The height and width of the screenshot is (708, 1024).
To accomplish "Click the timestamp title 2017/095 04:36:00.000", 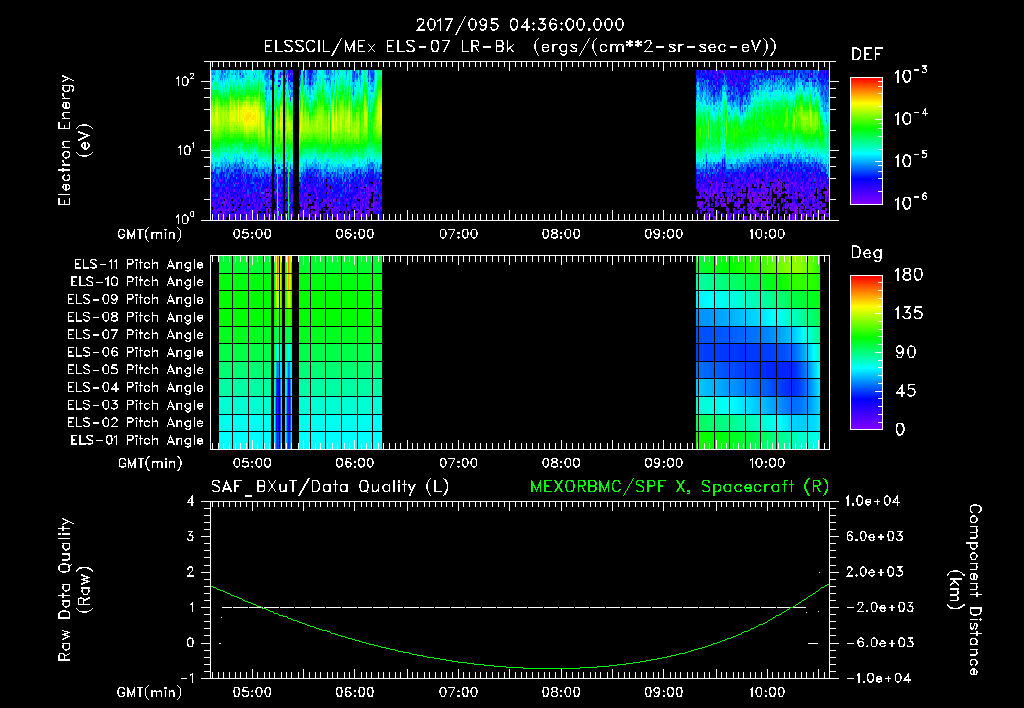I will 520,25.
